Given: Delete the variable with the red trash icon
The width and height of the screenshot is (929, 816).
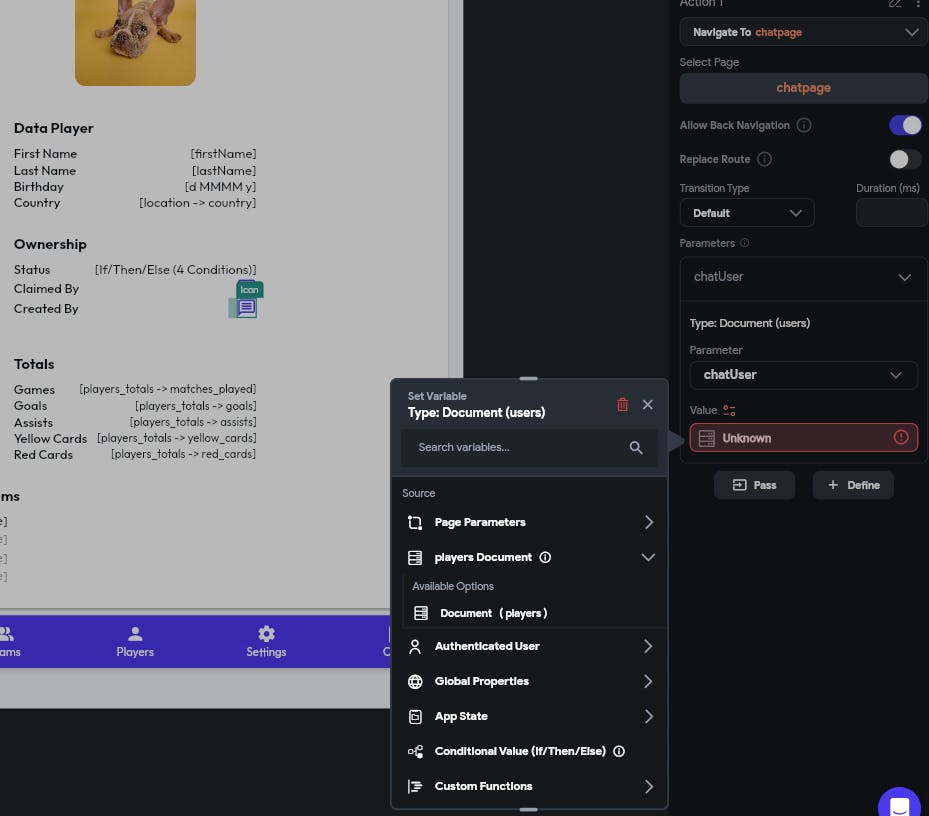Looking at the screenshot, I should (622, 405).
